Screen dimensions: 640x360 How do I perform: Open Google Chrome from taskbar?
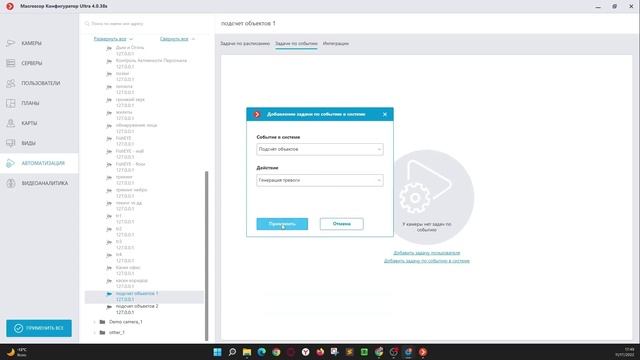pyautogui.click(x=276, y=352)
